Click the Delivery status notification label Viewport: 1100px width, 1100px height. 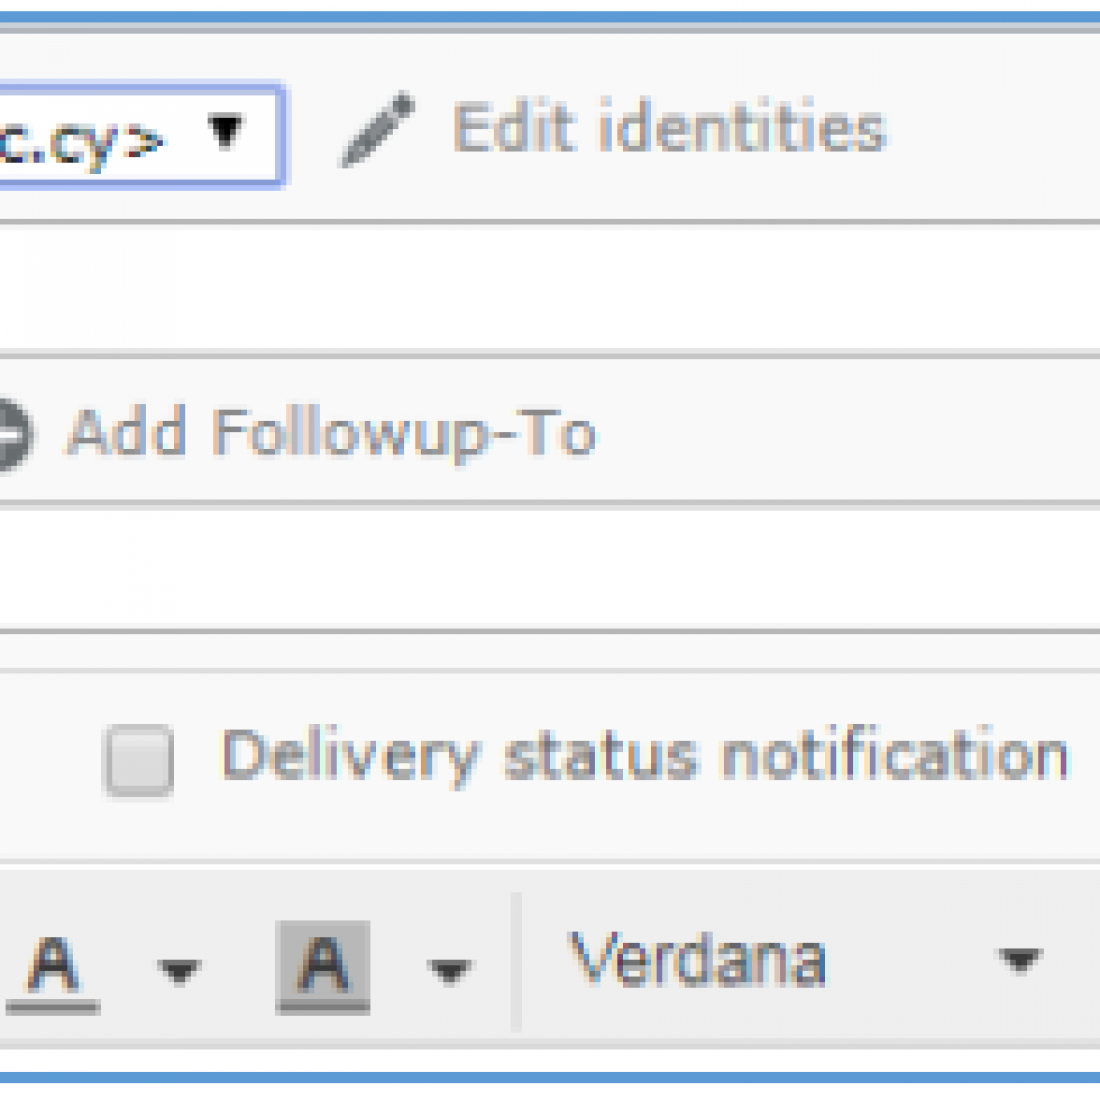(x=645, y=760)
